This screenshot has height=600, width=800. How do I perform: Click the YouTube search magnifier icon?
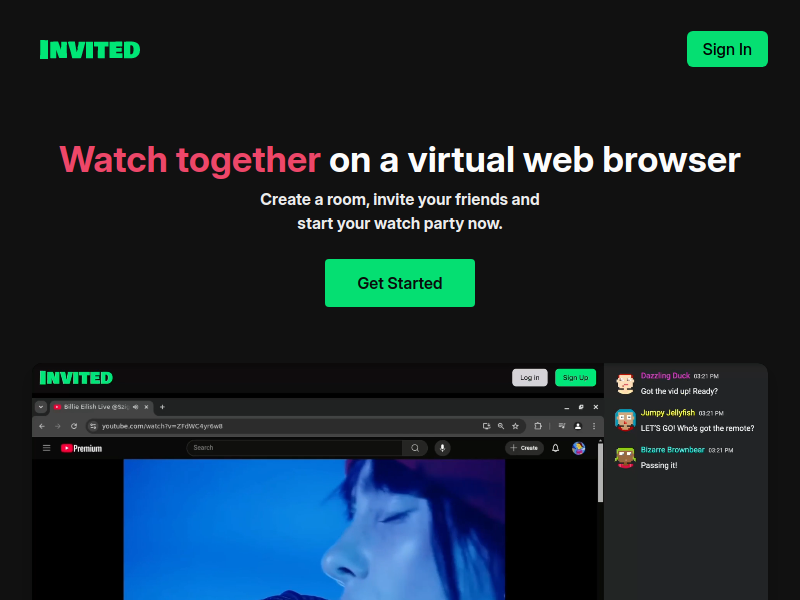pos(415,448)
